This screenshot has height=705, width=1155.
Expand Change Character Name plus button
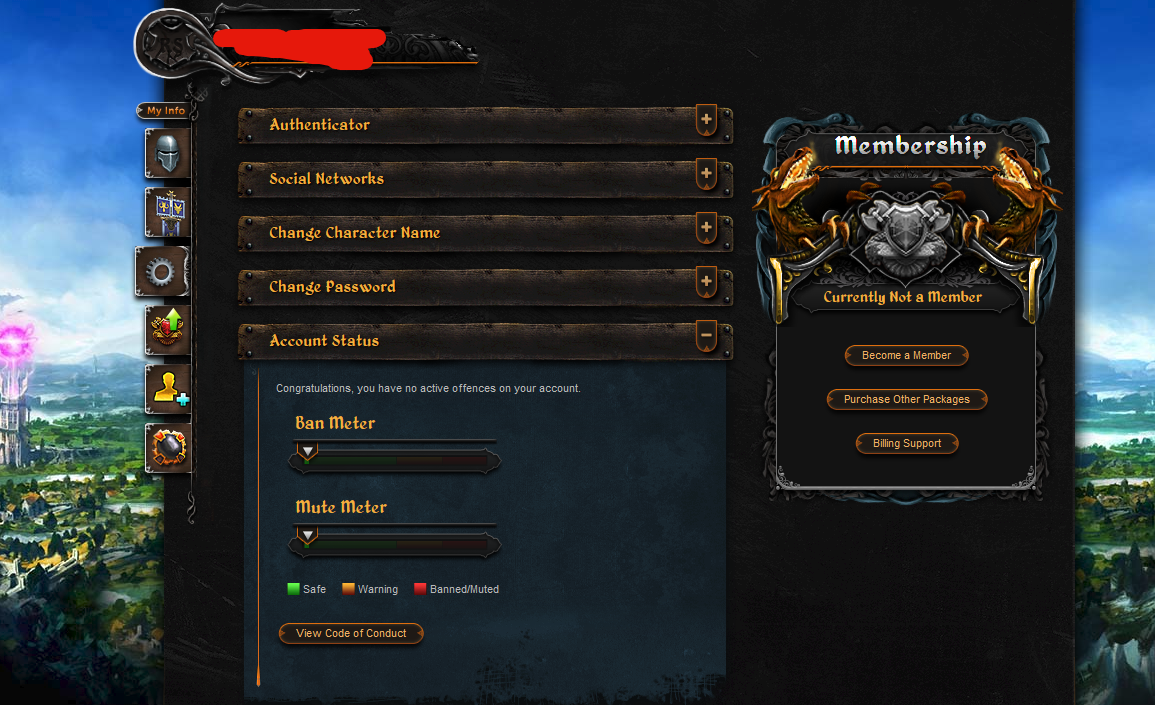click(x=706, y=228)
